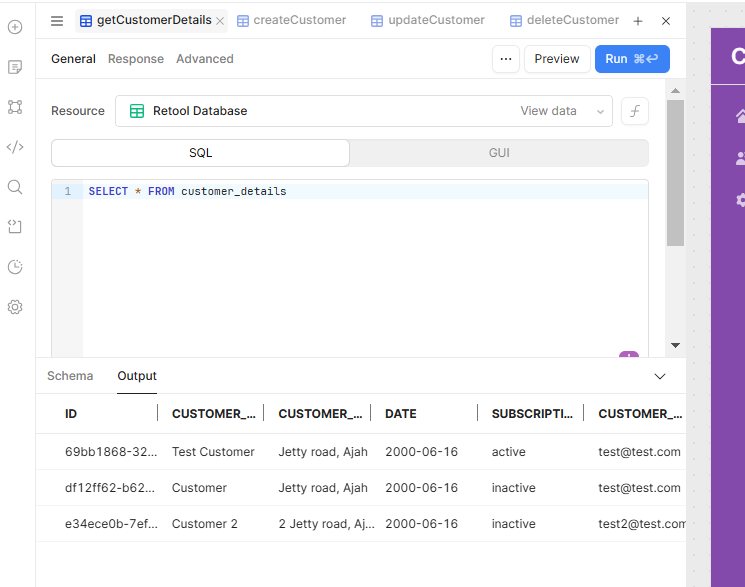
Task: Click the test2@test.com email cell
Action: click(642, 524)
